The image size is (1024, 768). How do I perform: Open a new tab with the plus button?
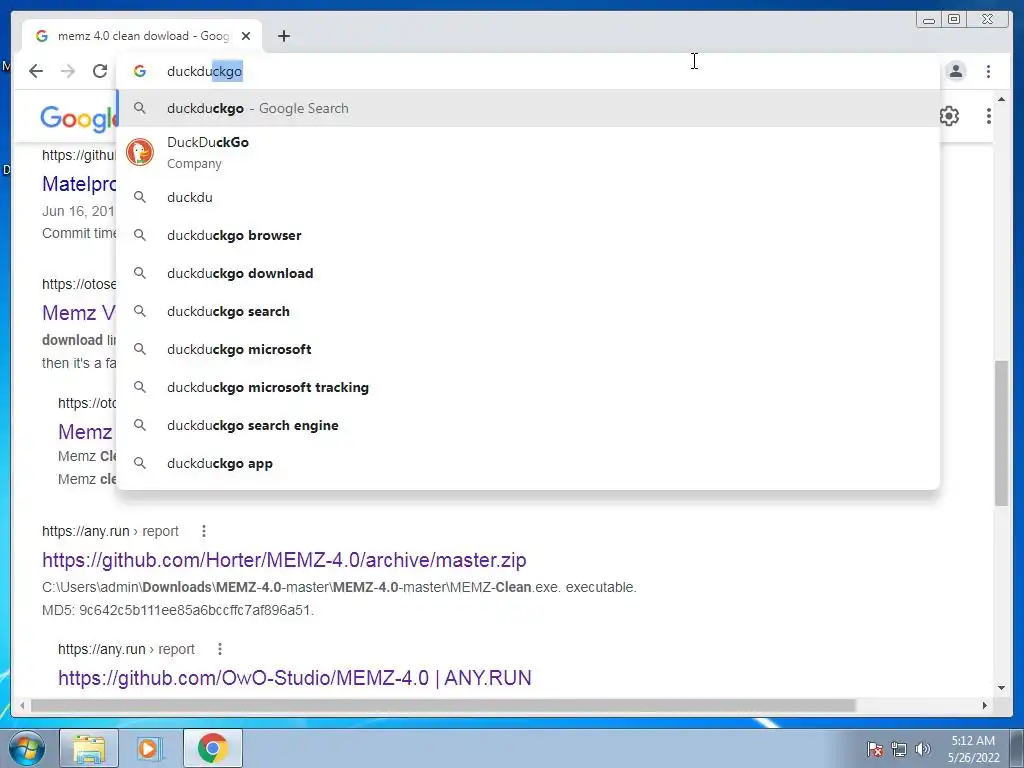[x=283, y=36]
